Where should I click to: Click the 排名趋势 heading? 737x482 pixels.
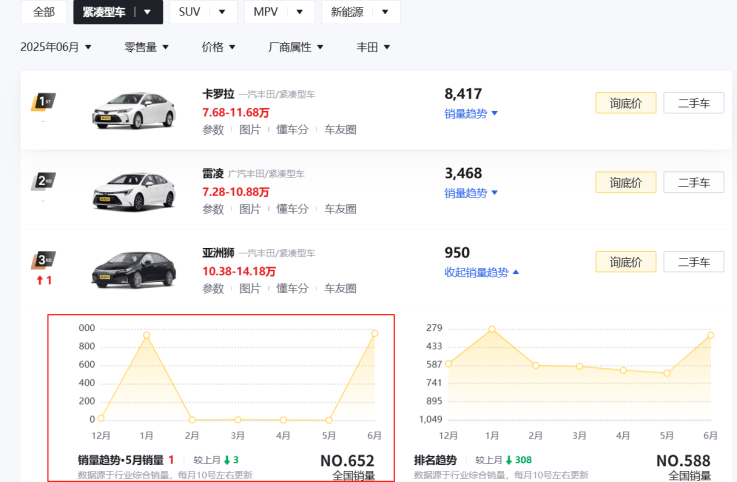click(435, 460)
